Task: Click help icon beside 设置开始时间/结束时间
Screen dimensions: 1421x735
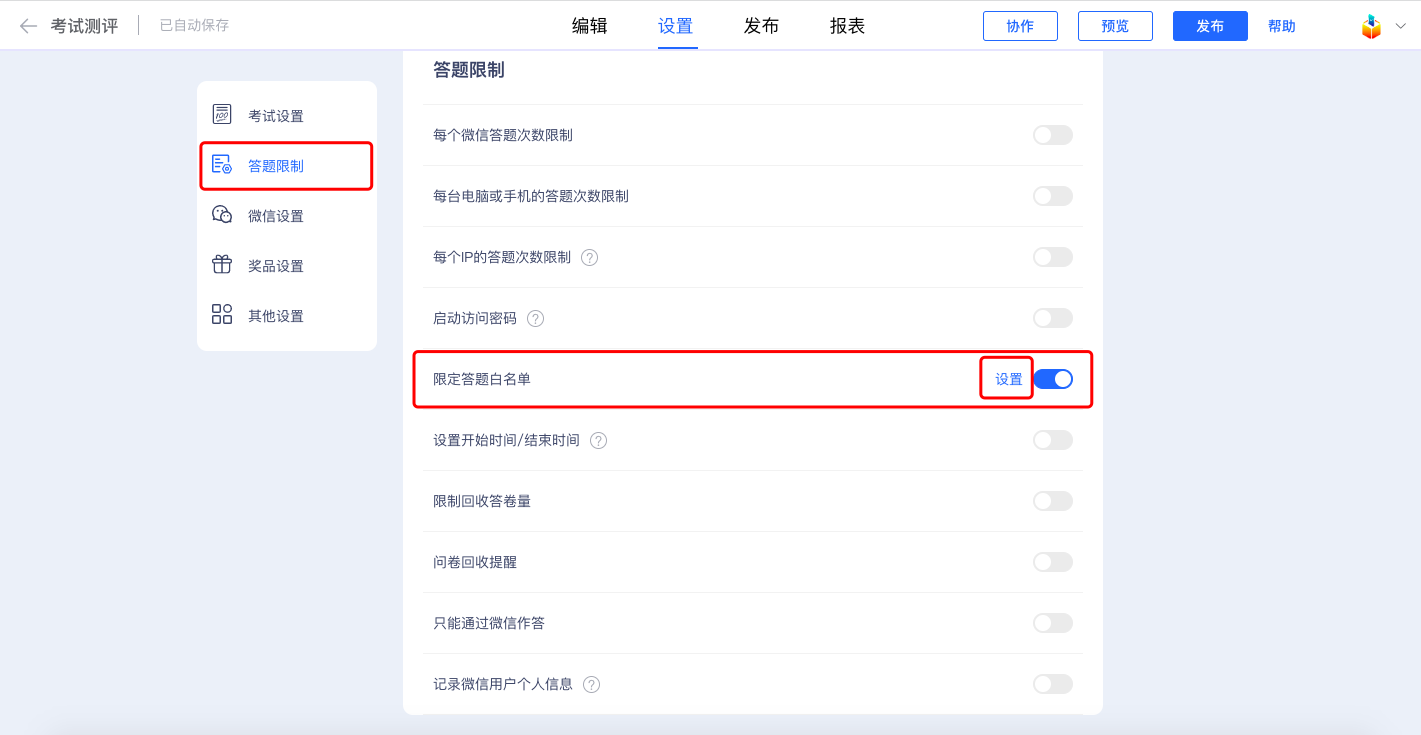Action: [599, 441]
